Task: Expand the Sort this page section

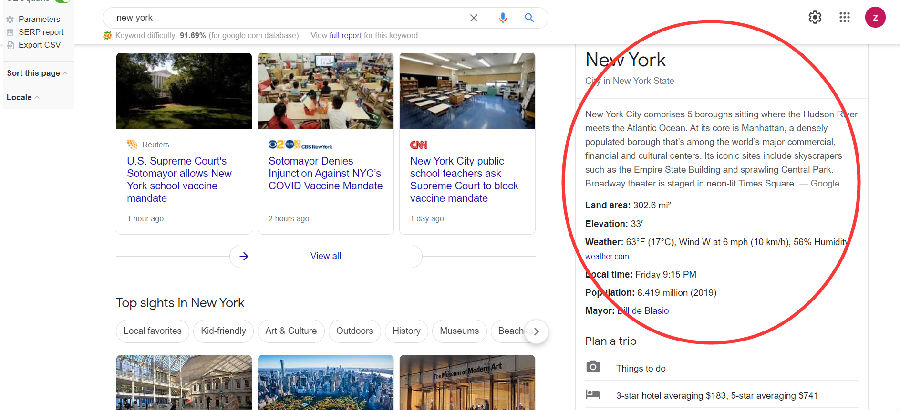Action: (x=37, y=74)
